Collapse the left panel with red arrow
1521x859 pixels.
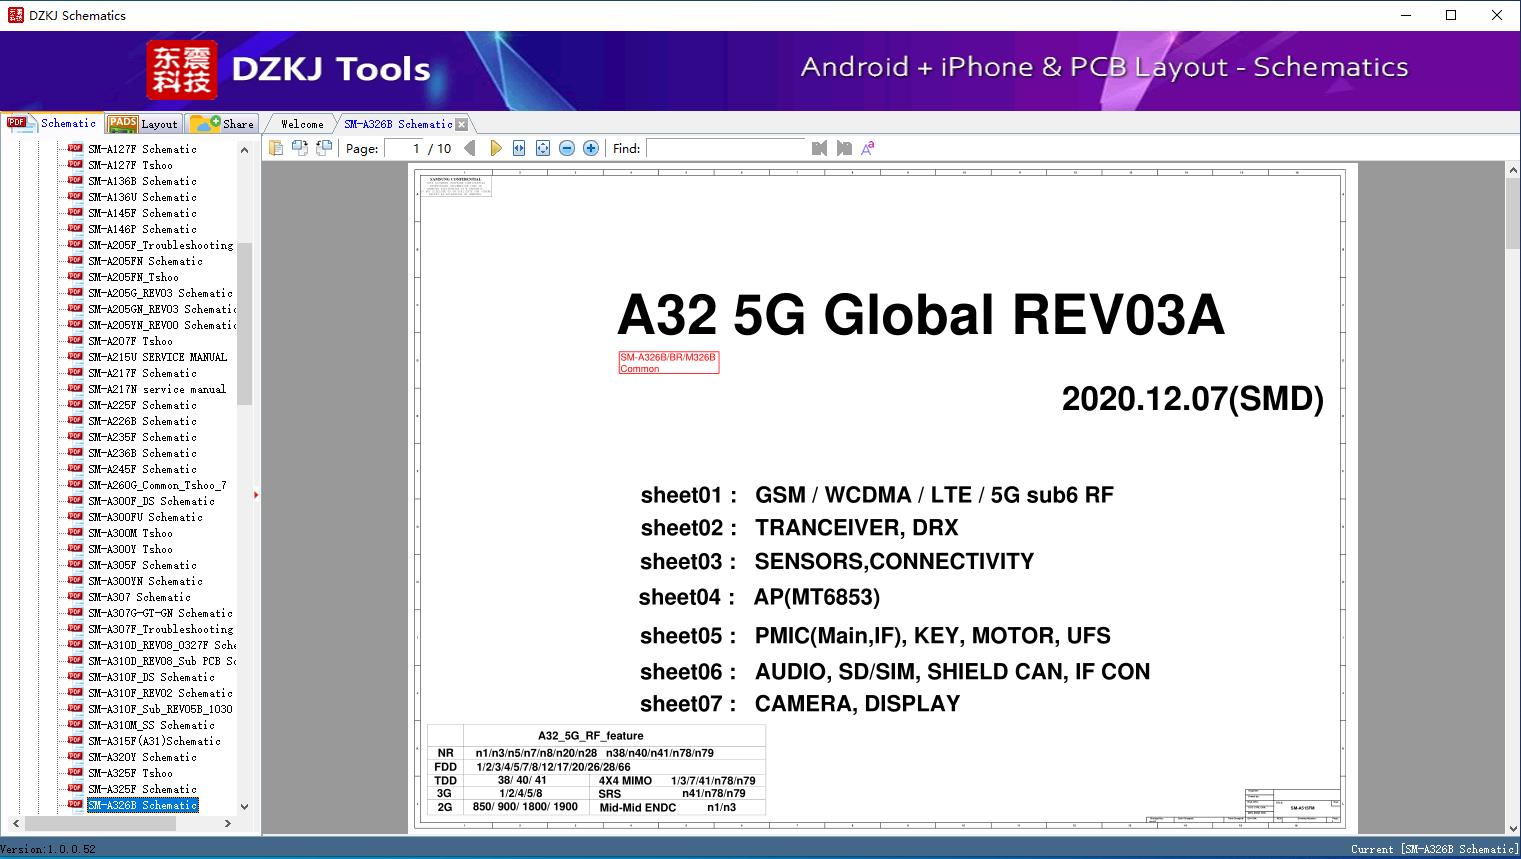pos(256,494)
